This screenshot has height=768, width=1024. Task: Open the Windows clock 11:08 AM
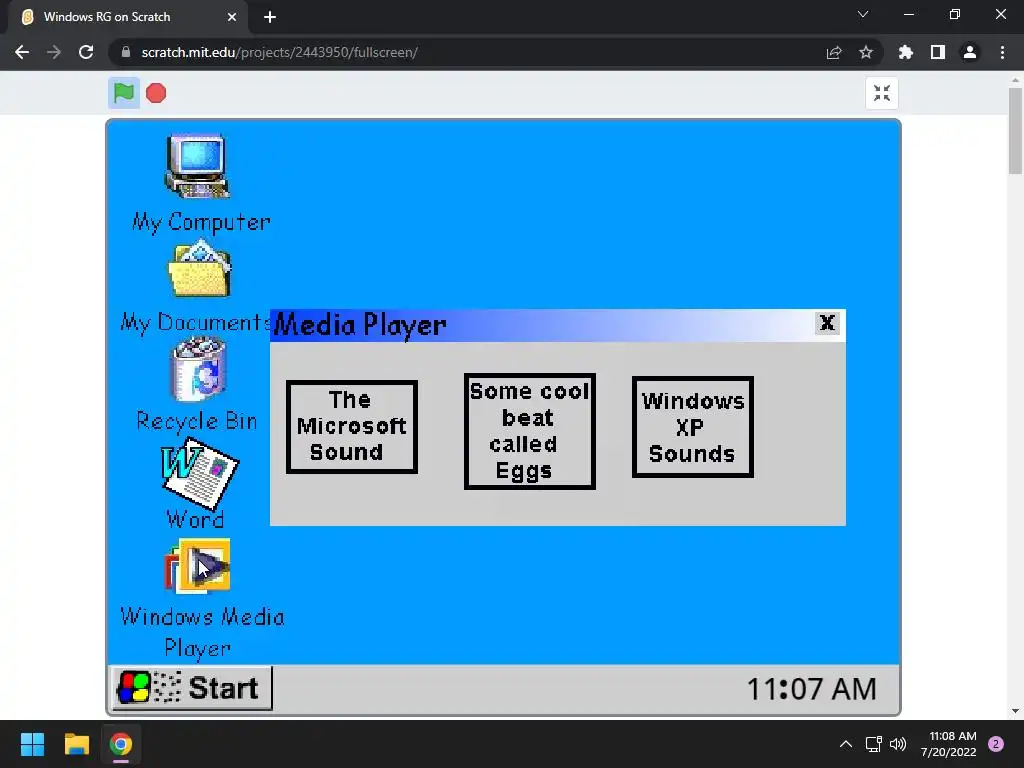point(949,744)
